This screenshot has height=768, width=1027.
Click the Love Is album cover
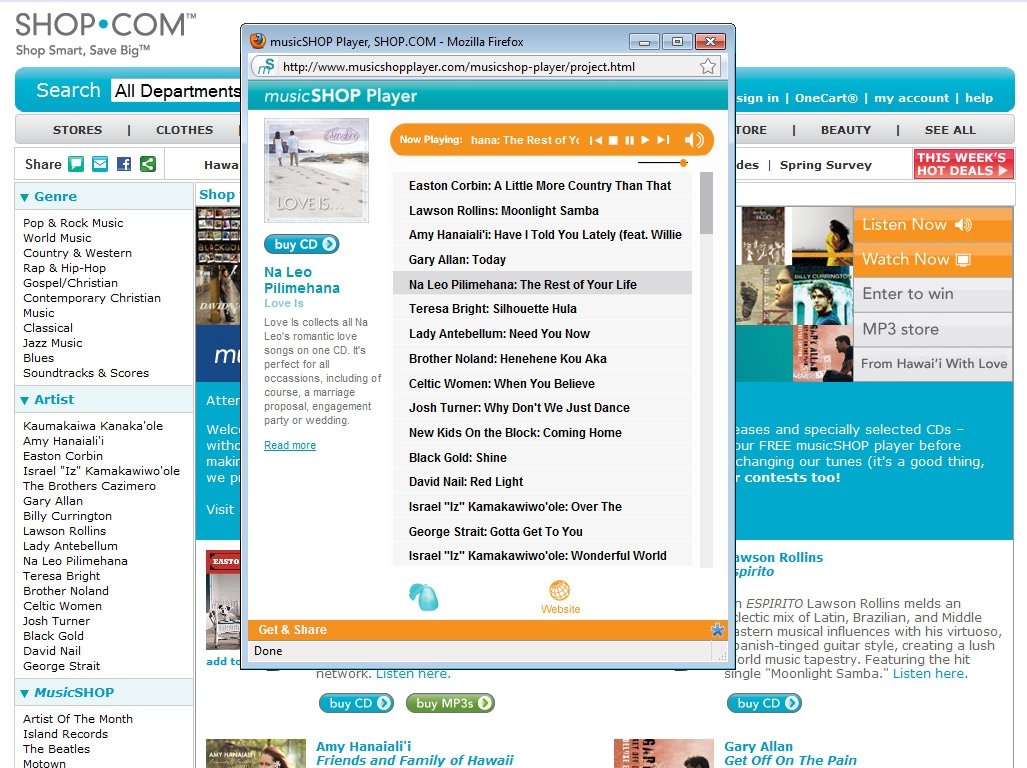click(x=316, y=170)
